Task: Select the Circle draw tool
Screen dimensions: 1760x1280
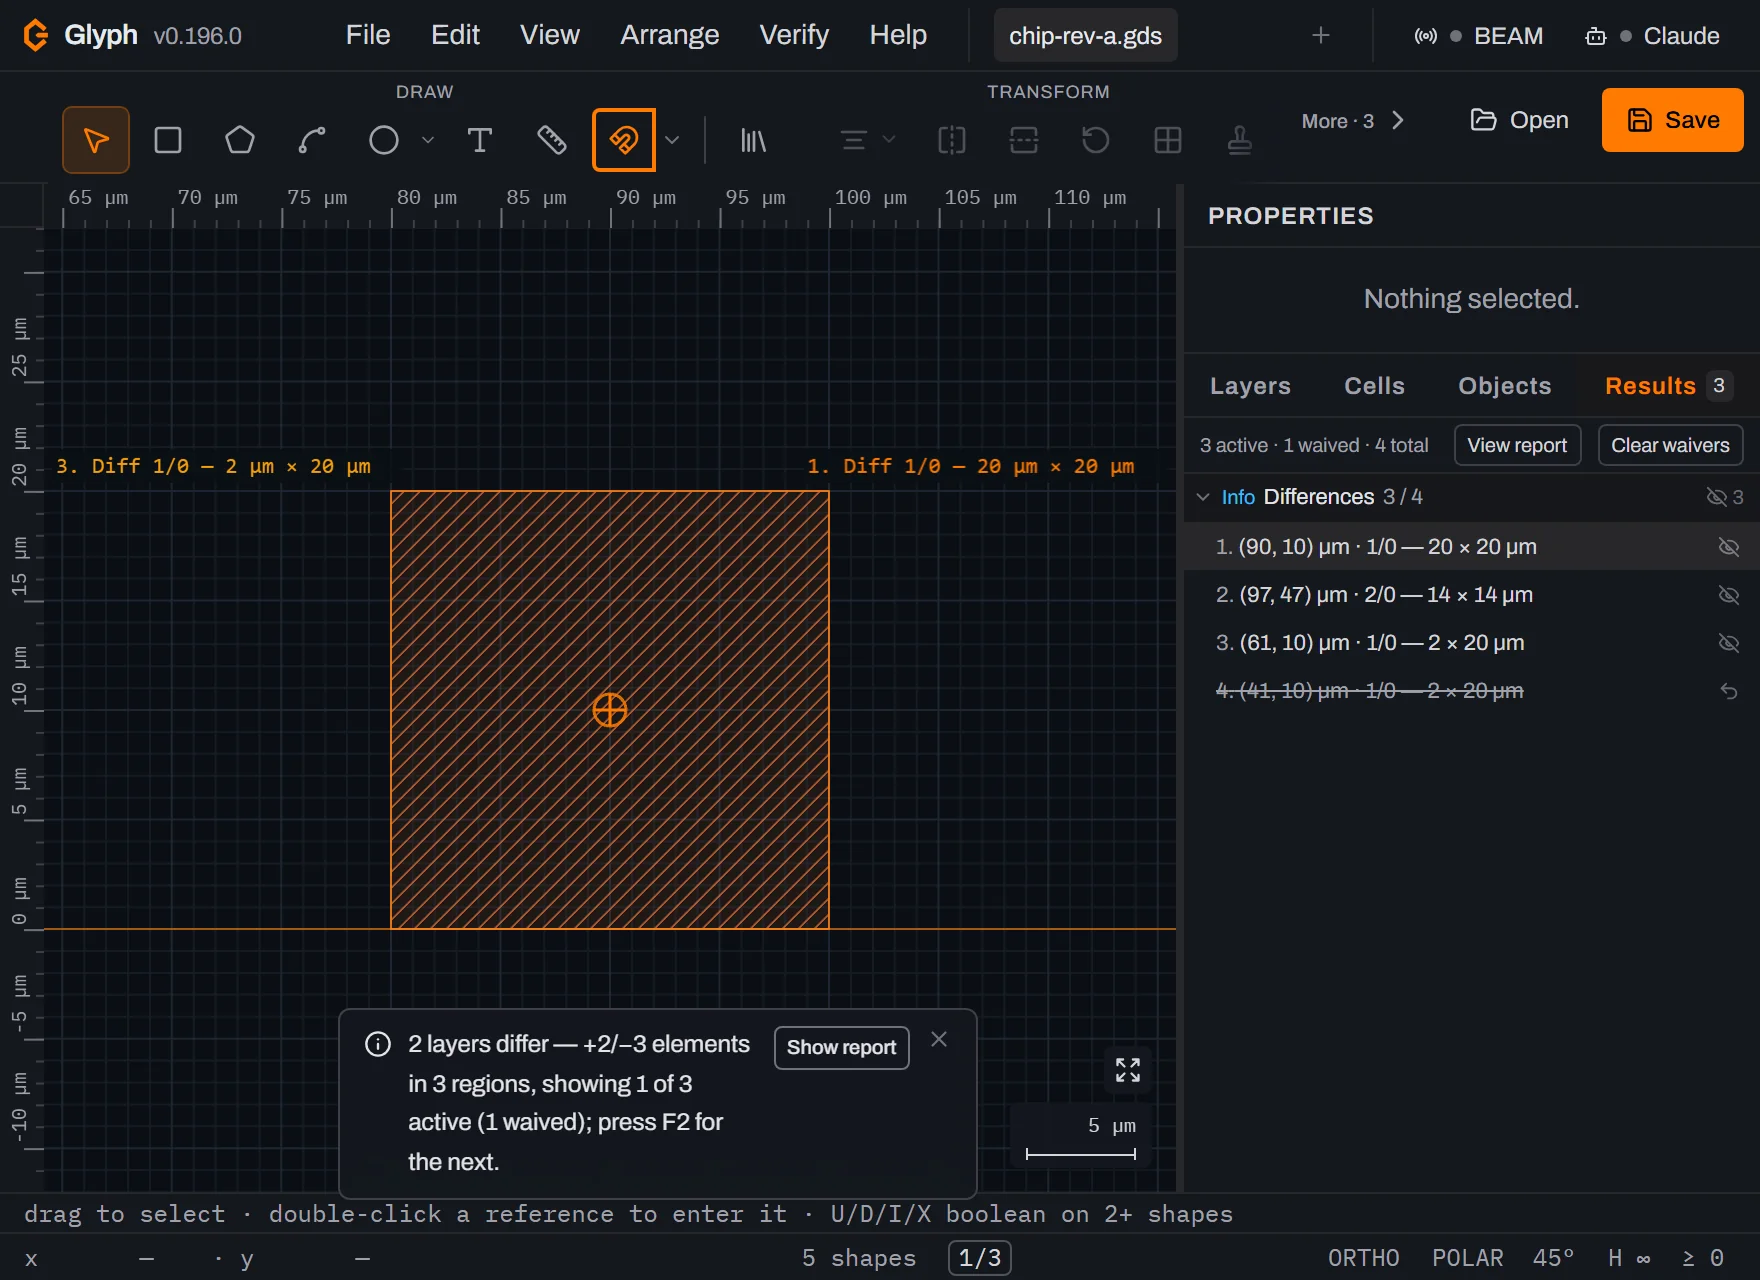Action: tap(384, 140)
